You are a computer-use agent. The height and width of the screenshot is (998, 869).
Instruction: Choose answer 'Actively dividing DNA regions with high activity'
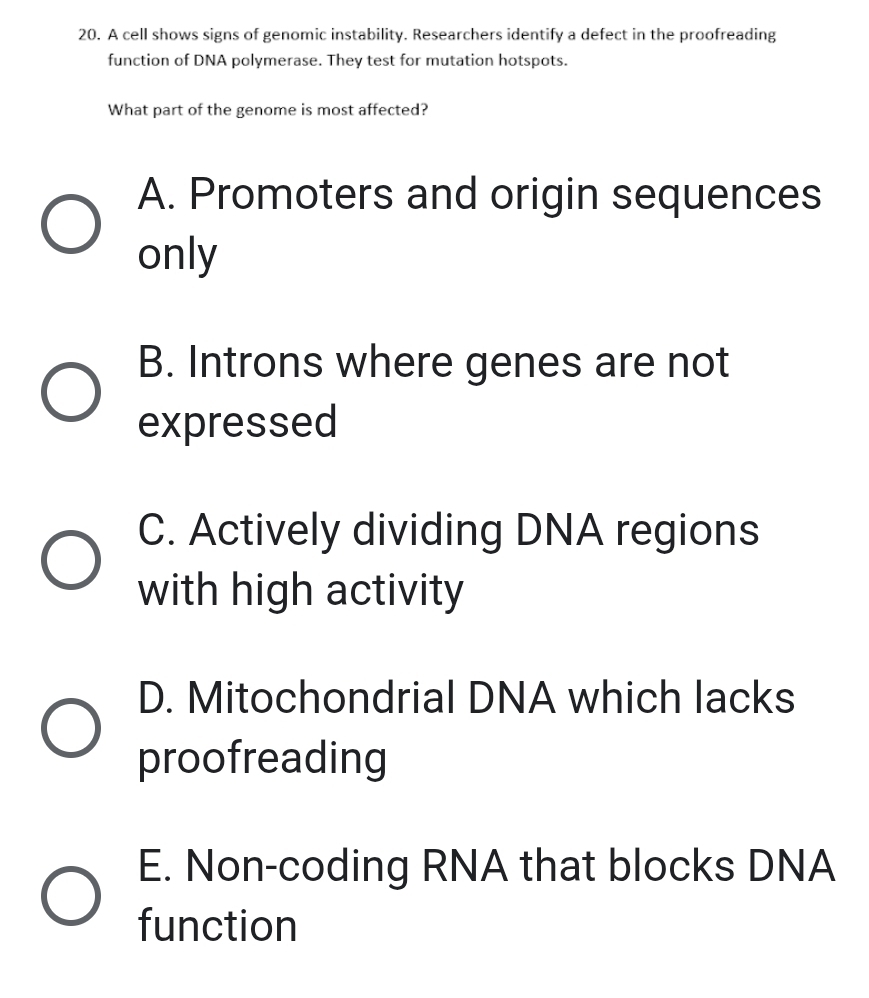coord(449,560)
